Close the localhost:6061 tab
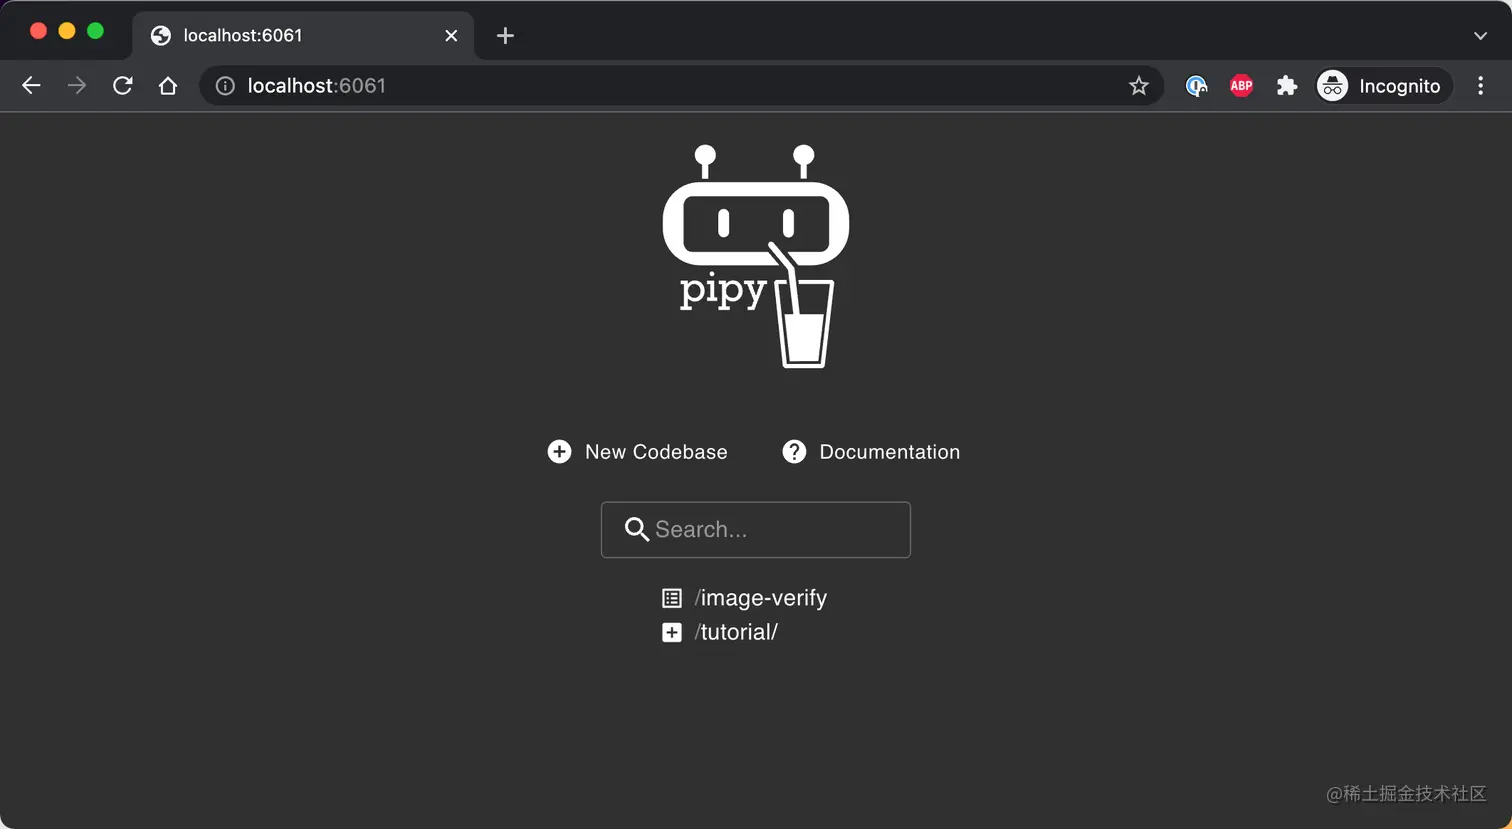Viewport: 1512px width, 829px height. (451, 36)
